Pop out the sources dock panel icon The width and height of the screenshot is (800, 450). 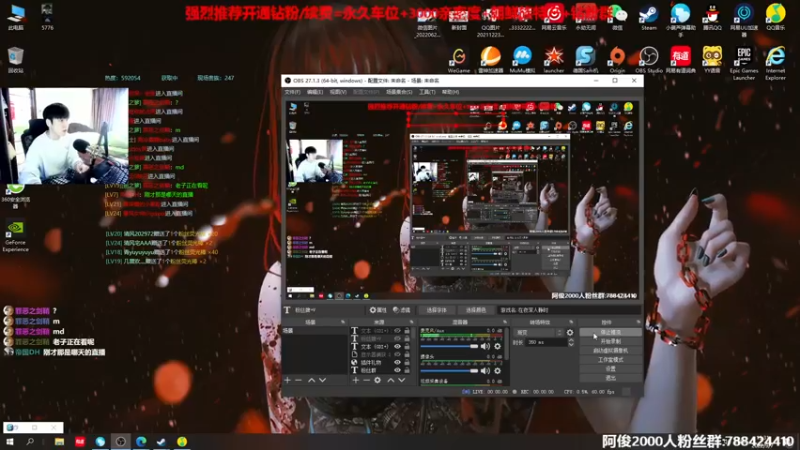click(412, 322)
